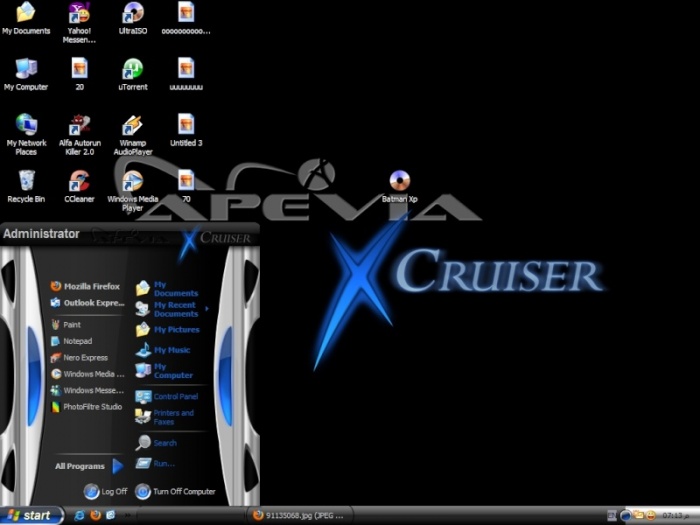Launch Firefox from the Quick Launch bar
This screenshot has height=525, width=700.
coord(96,516)
